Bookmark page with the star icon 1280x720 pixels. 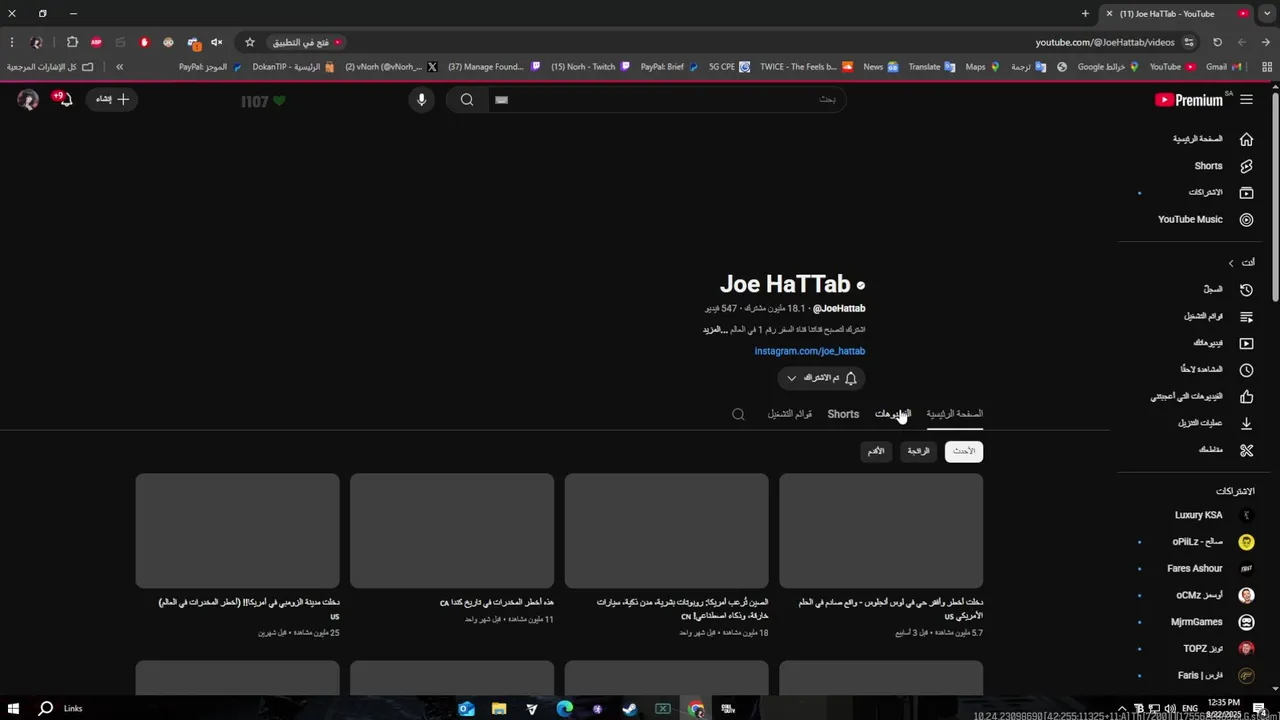click(x=250, y=42)
